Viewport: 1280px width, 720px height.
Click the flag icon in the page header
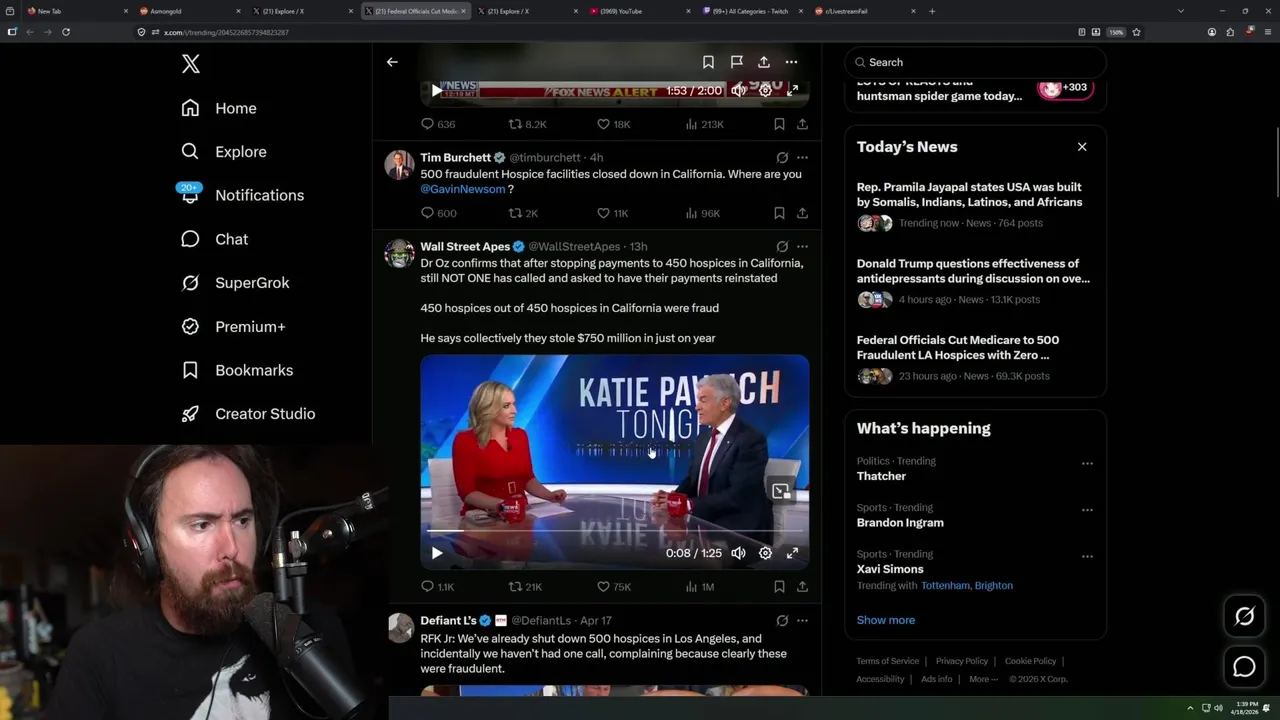[x=736, y=62]
